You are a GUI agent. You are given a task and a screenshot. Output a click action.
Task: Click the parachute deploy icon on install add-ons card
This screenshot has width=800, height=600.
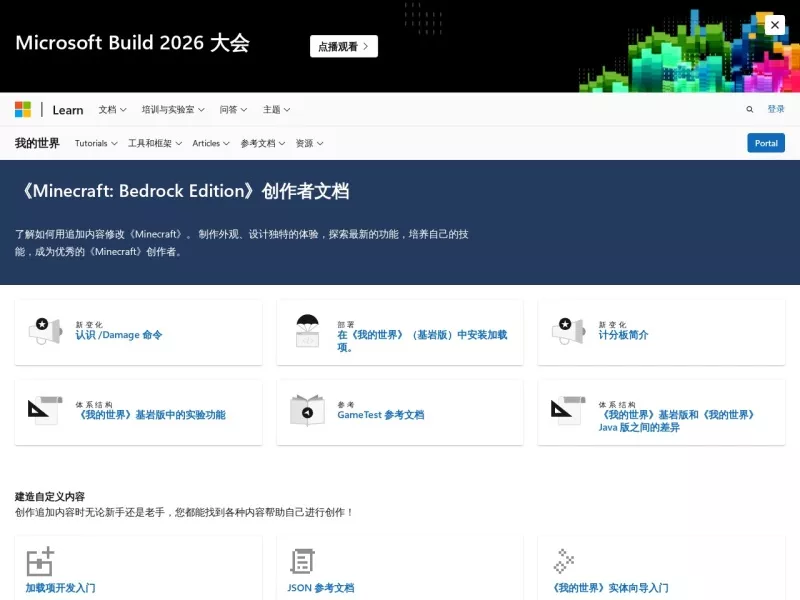(308, 331)
